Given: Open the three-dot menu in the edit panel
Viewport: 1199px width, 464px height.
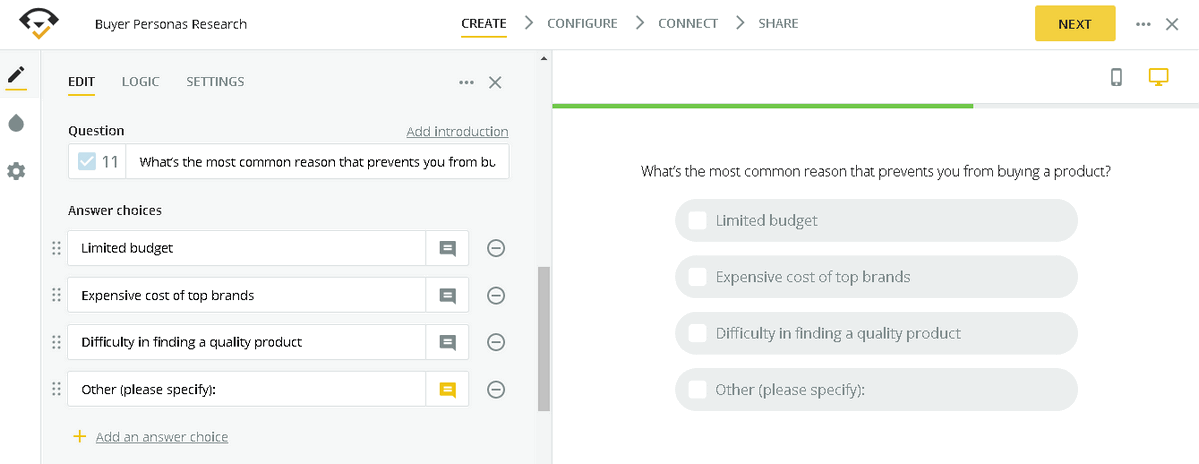Looking at the screenshot, I should pos(466,82).
